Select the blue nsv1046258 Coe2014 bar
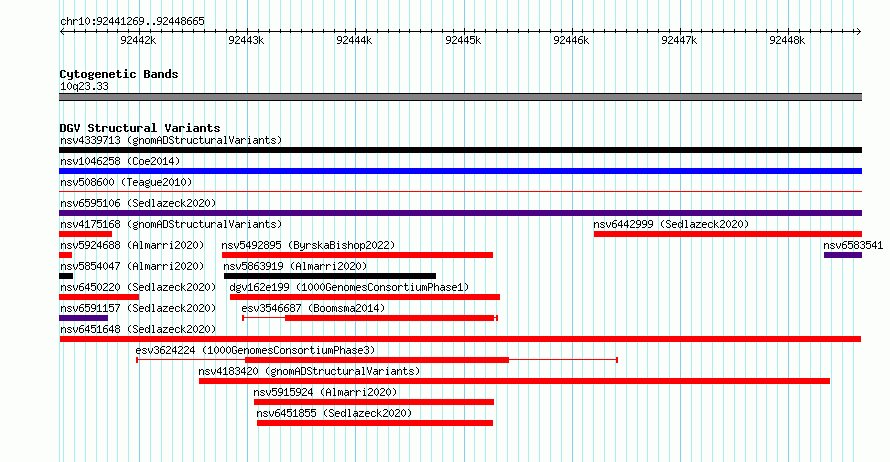The height and width of the screenshot is (462, 890). click(460, 171)
